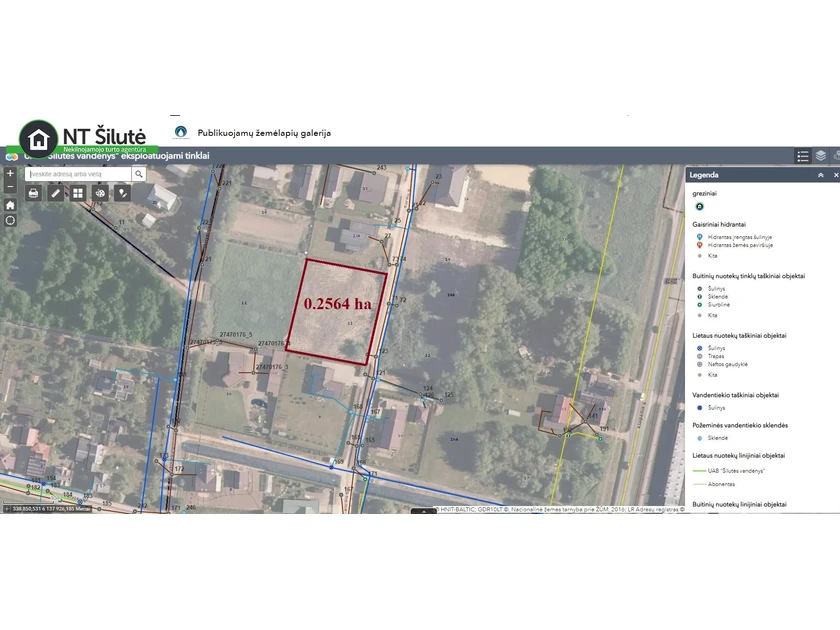840x630 pixels.
Task: Click the 'greziniai' legend heading
Action: point(704,193)
